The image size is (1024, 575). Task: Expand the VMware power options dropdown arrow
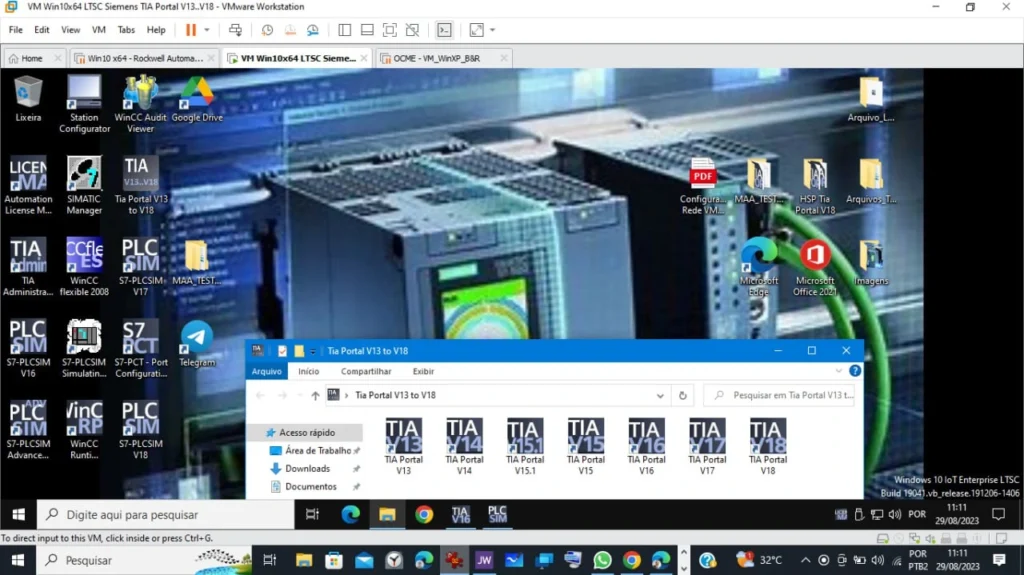(x=207, y=30)
